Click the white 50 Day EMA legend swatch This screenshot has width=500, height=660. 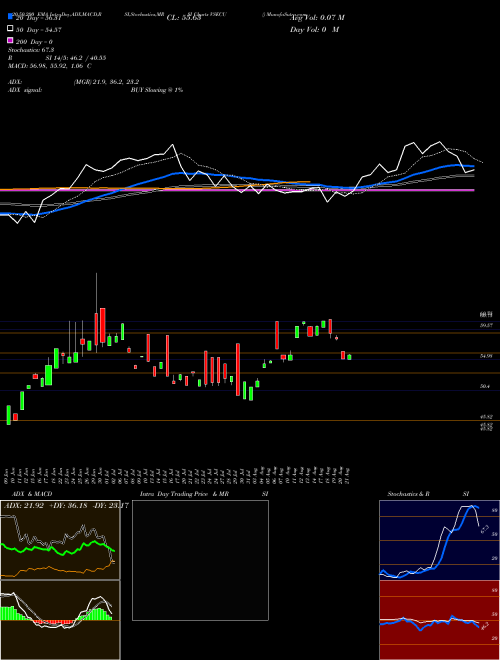click(10, 29)
